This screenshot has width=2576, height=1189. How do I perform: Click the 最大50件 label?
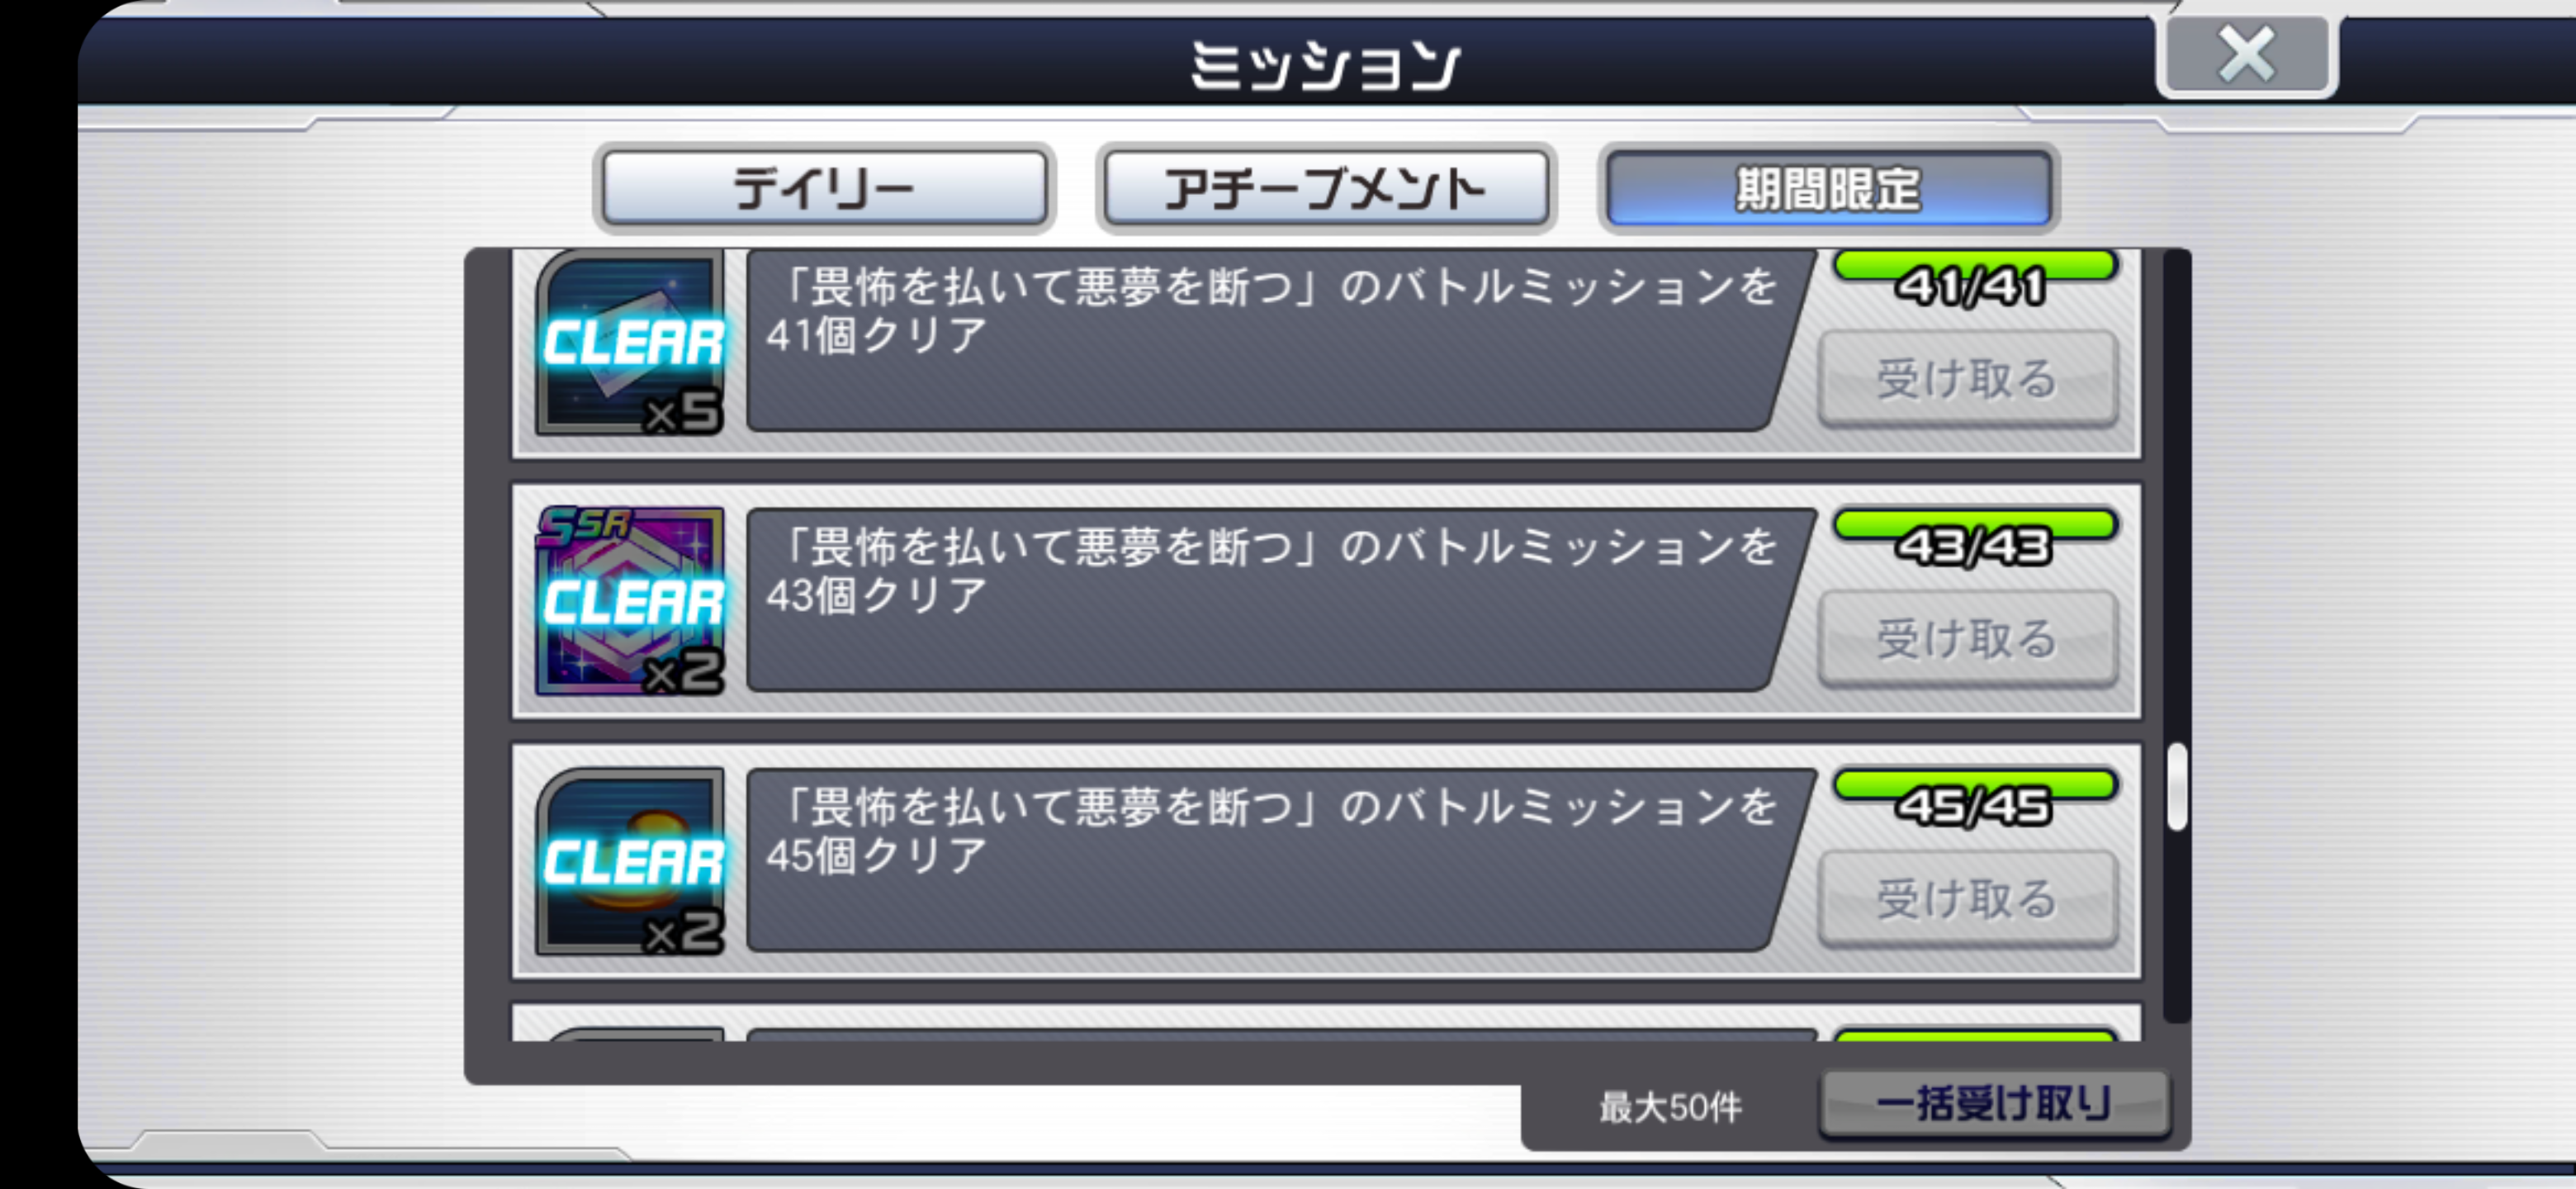(1670, 1107)
